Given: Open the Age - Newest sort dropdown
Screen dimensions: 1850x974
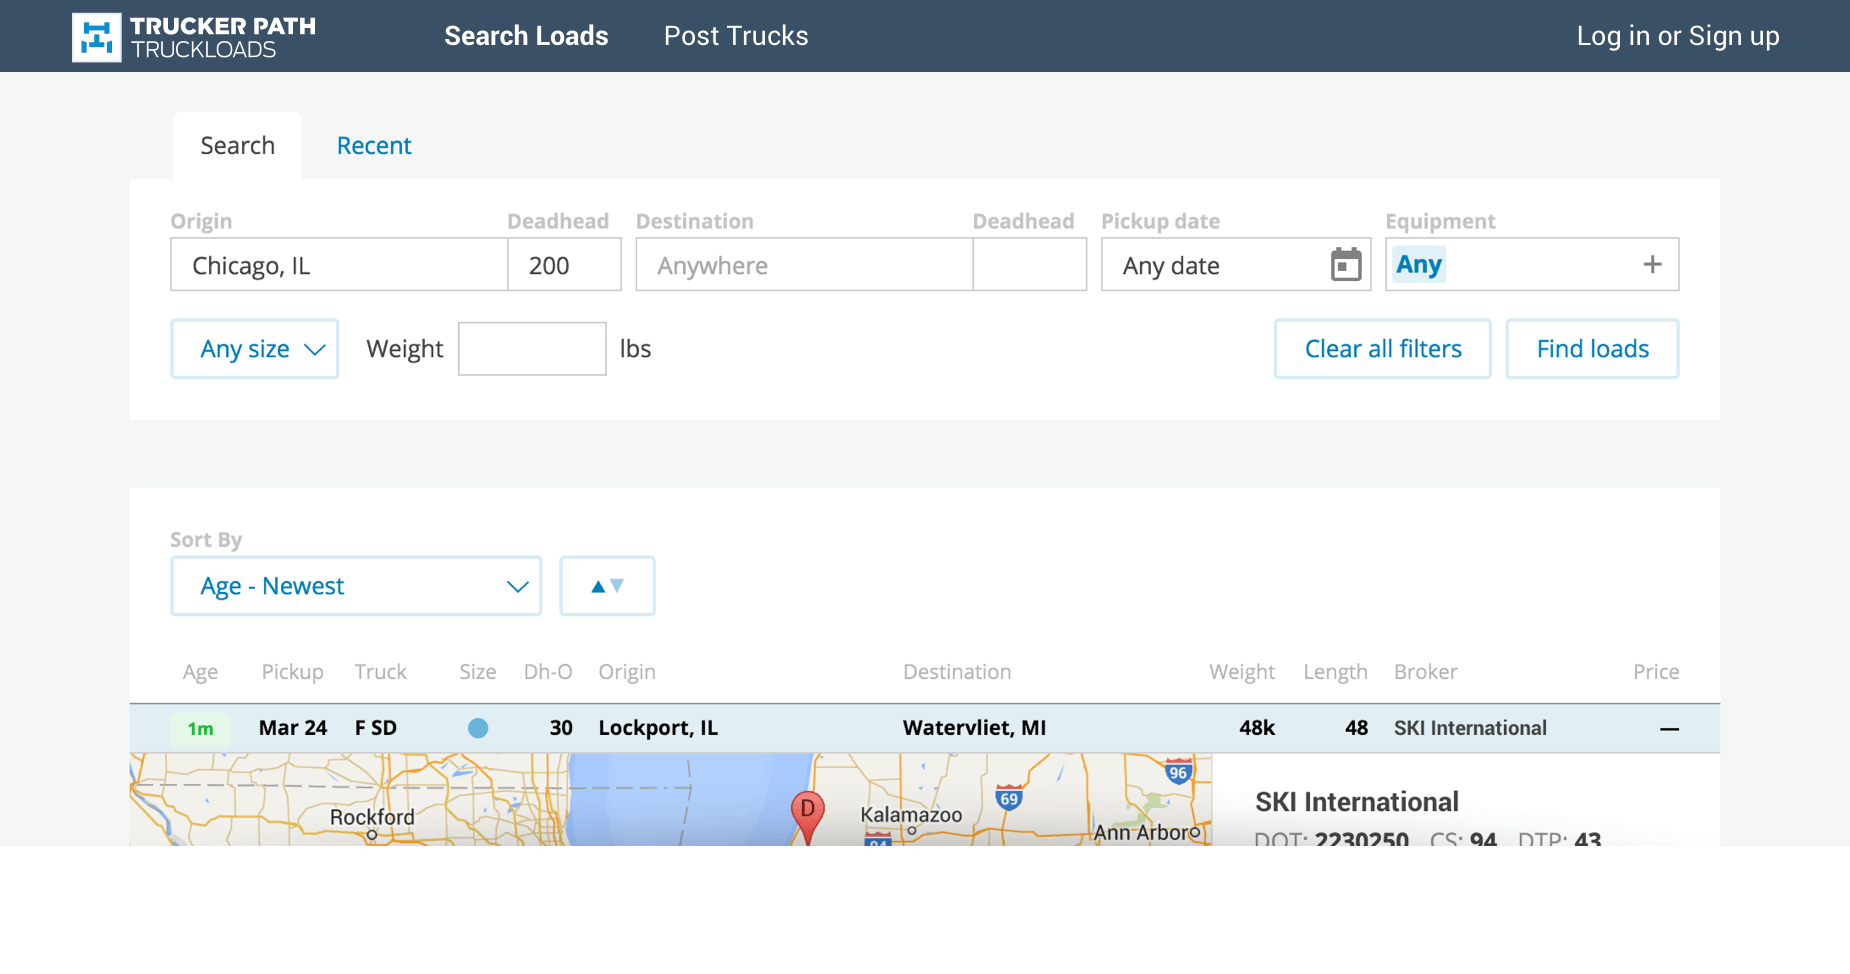Looking at the screenshot, I should click(x=356, y=586).
